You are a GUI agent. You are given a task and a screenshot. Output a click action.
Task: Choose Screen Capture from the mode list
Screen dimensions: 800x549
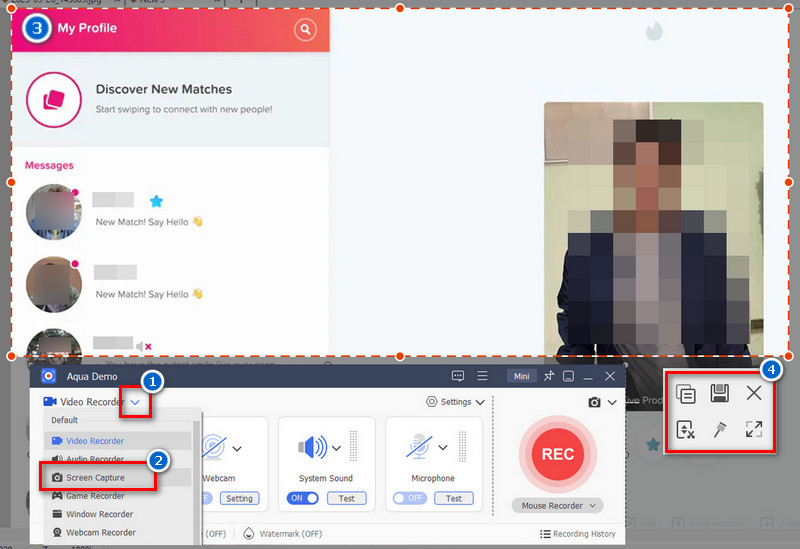pyautogui.click(x=96, y=478)
